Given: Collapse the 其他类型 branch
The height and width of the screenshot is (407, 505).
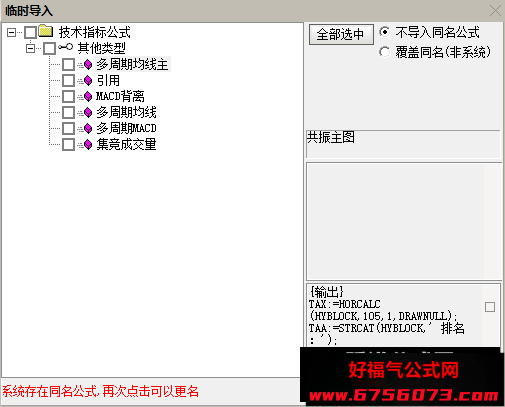Looking at the screenshot, I should [x=30, y=49].
